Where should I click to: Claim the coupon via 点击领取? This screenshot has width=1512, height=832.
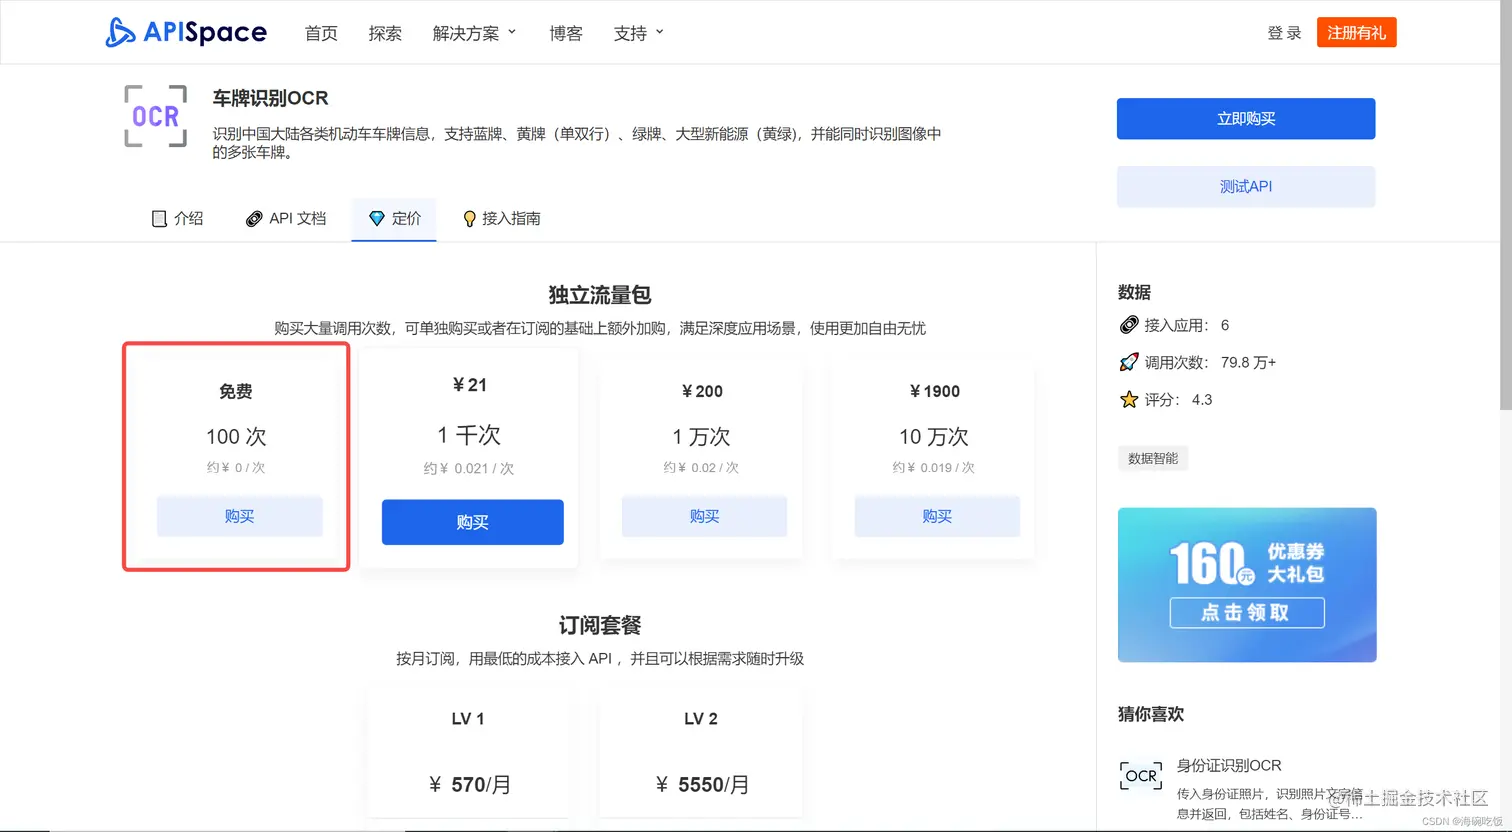(1246, 613)
